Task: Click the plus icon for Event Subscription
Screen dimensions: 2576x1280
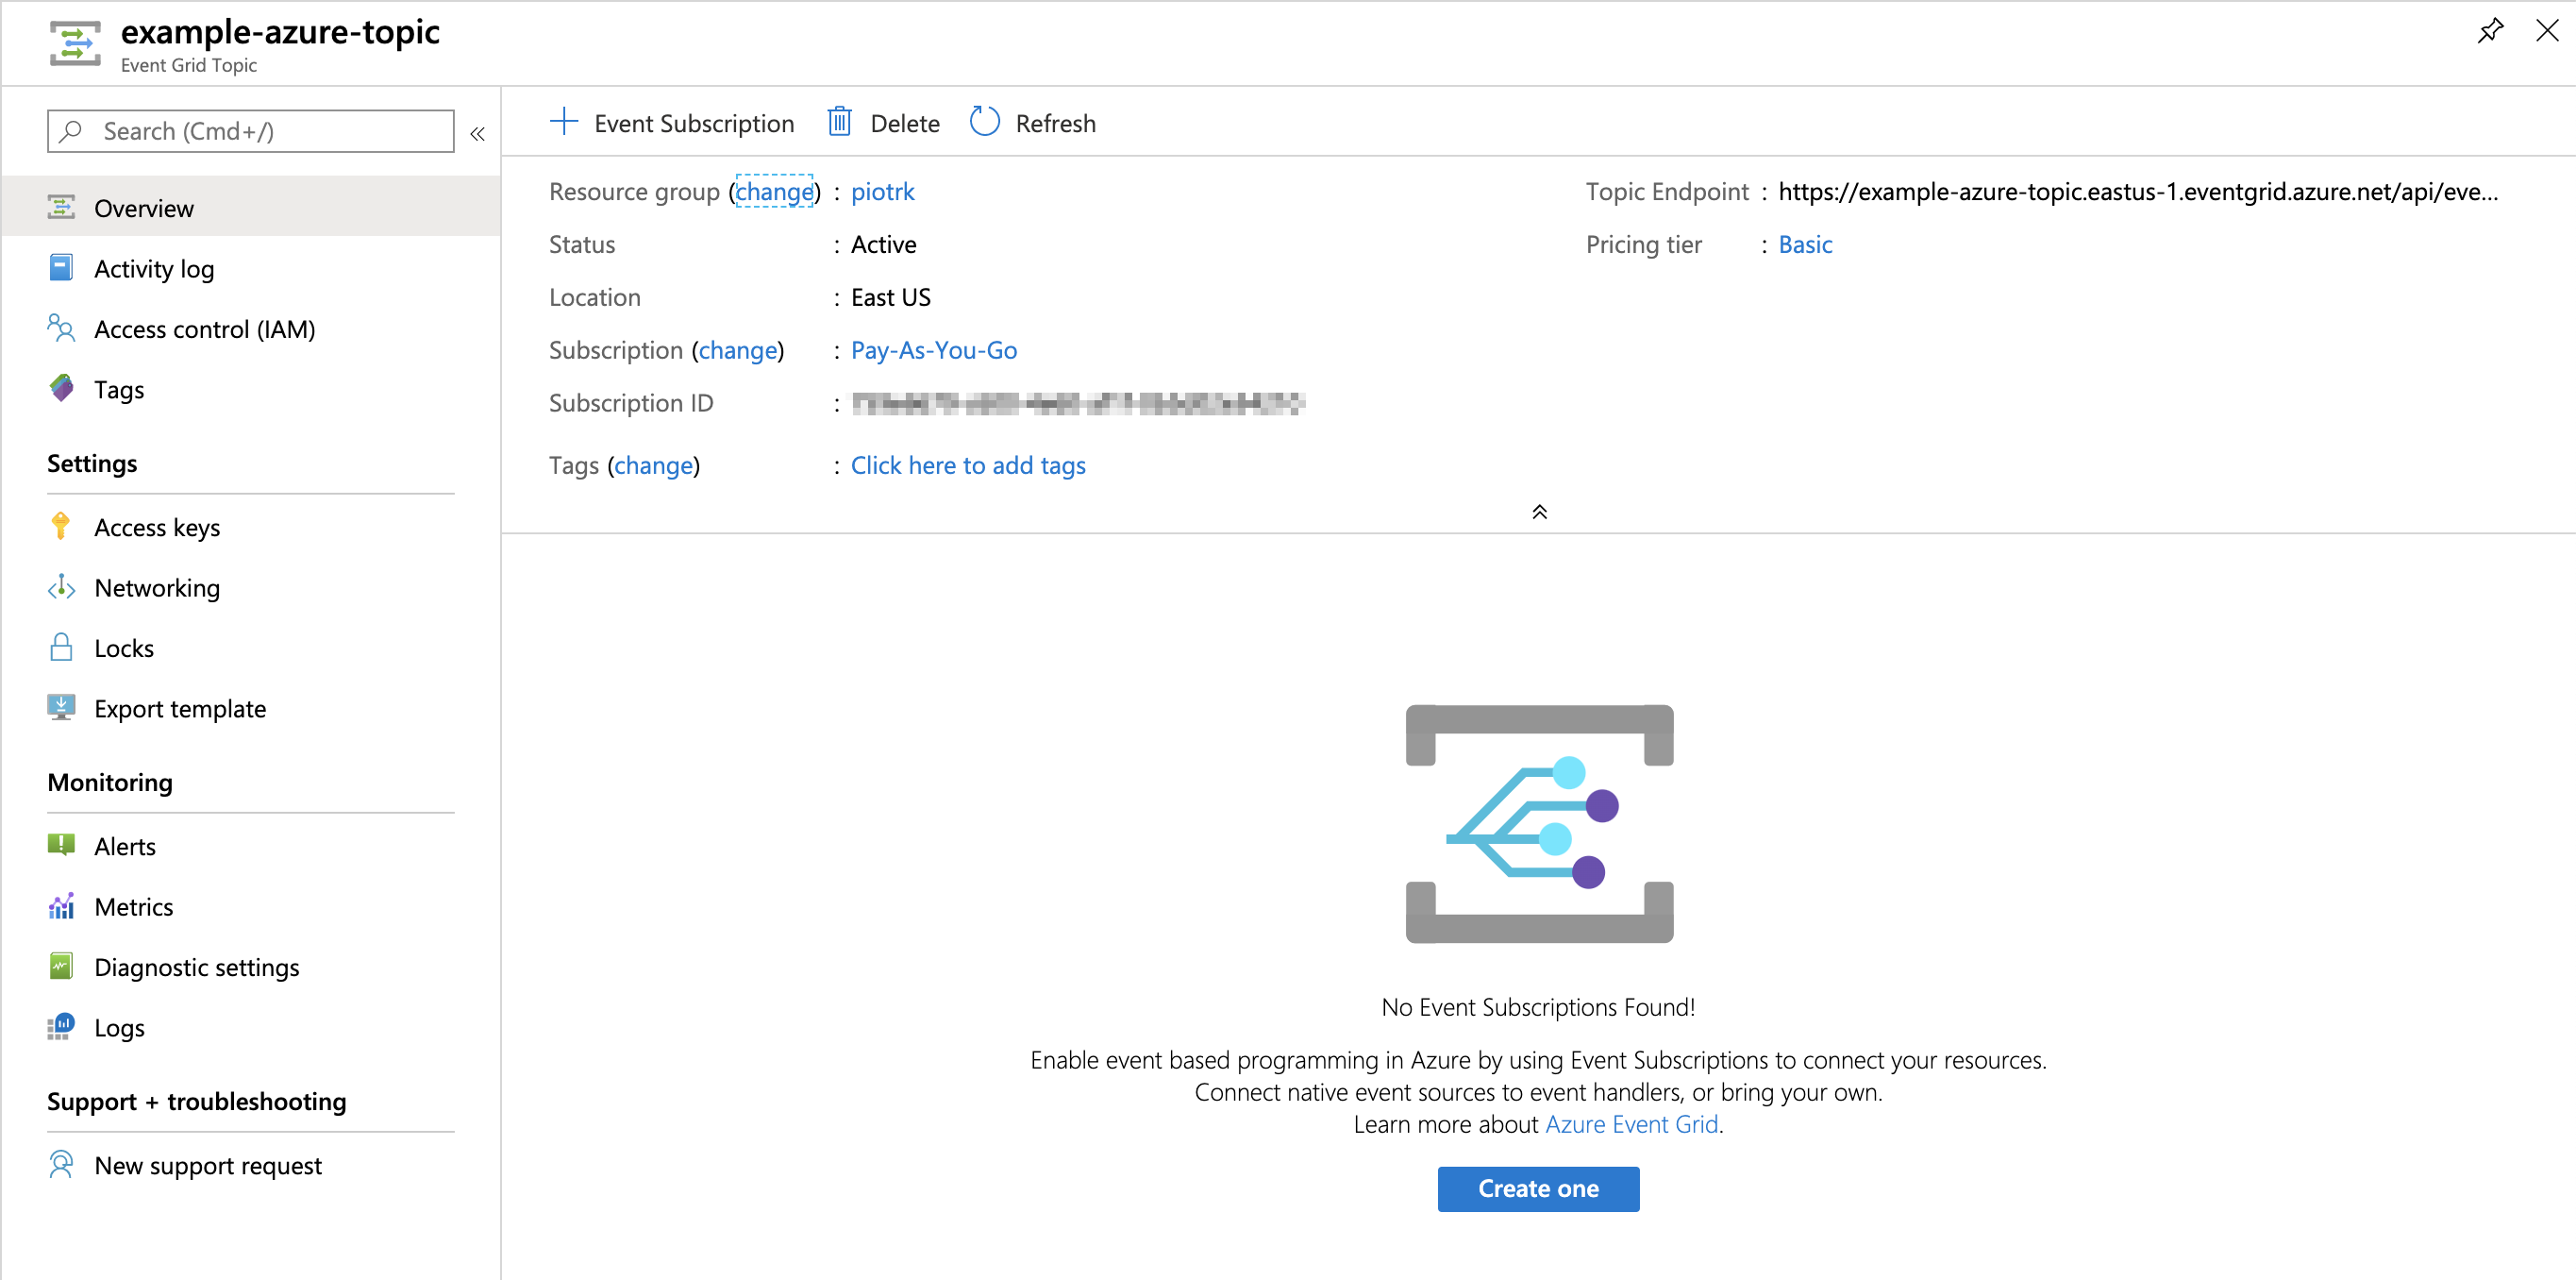Action: point(564,122)
